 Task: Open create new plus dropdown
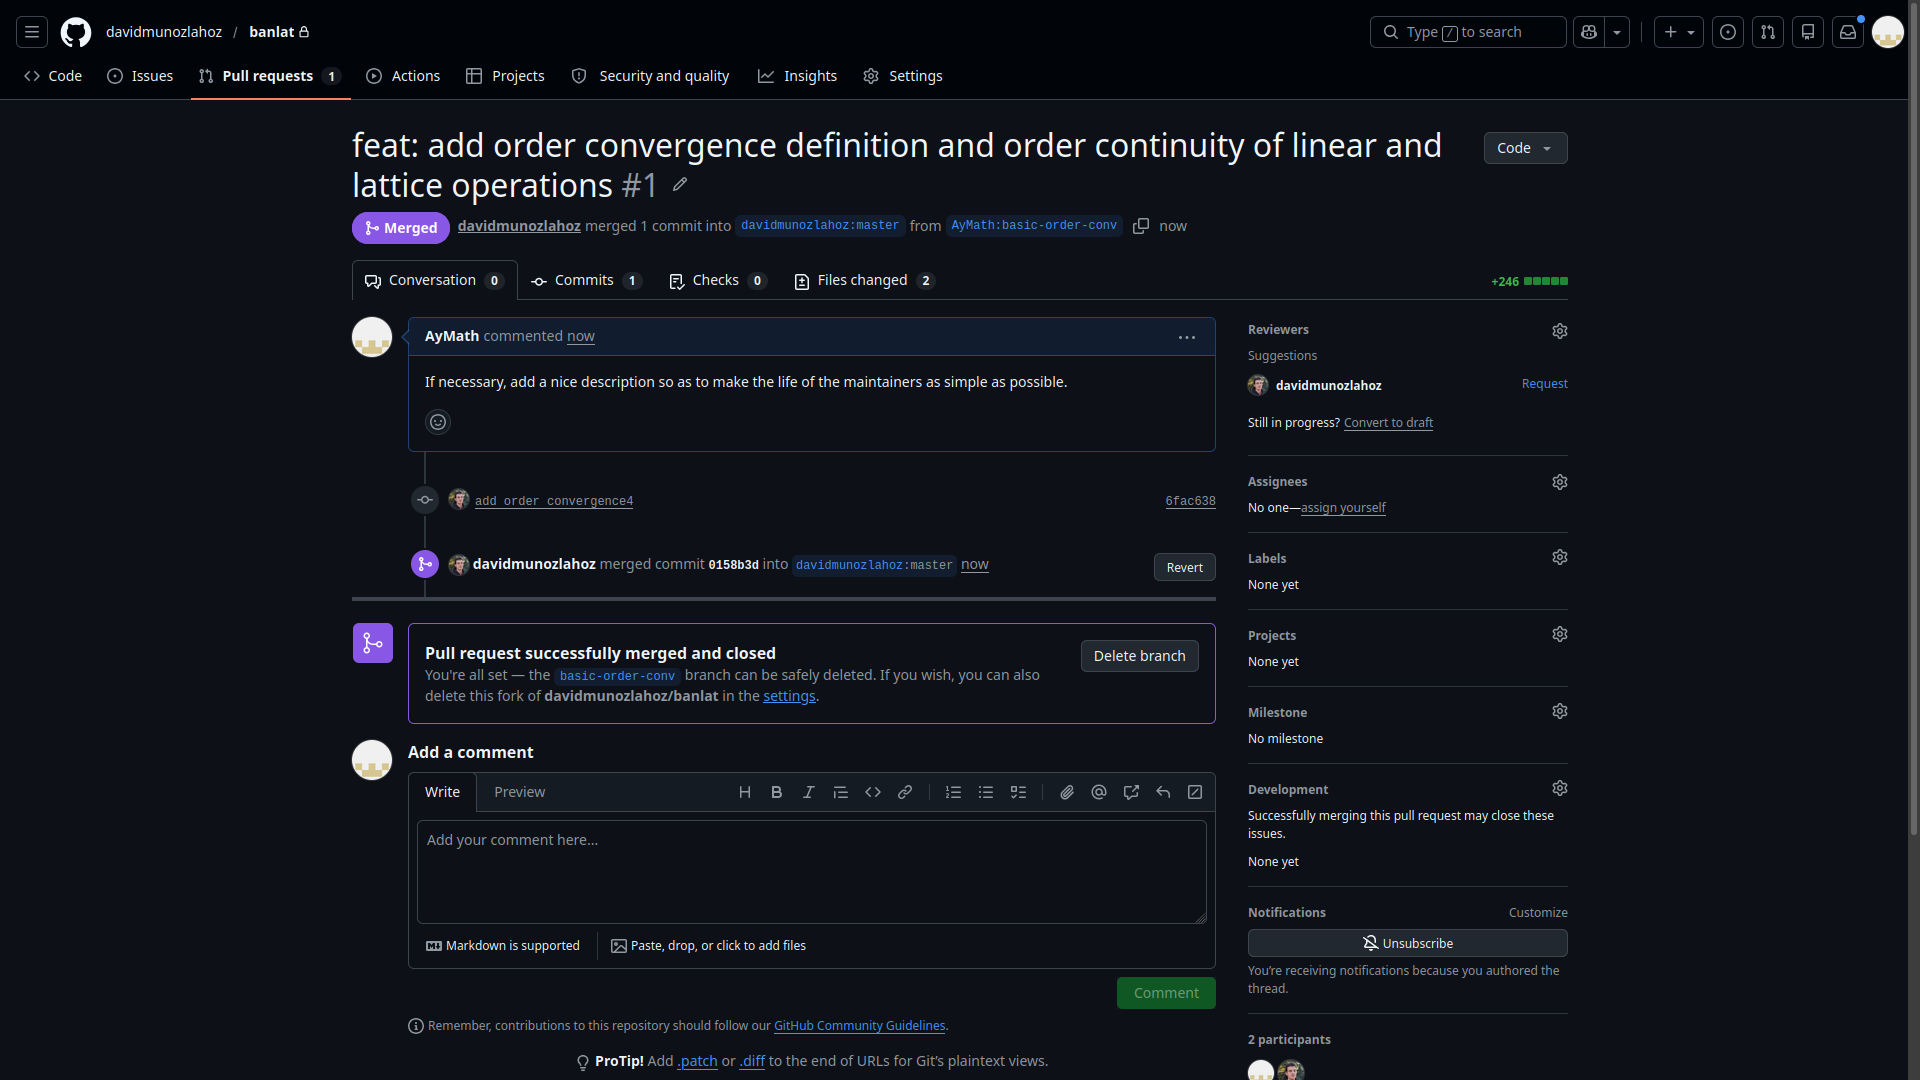[x=1679, y=32]
